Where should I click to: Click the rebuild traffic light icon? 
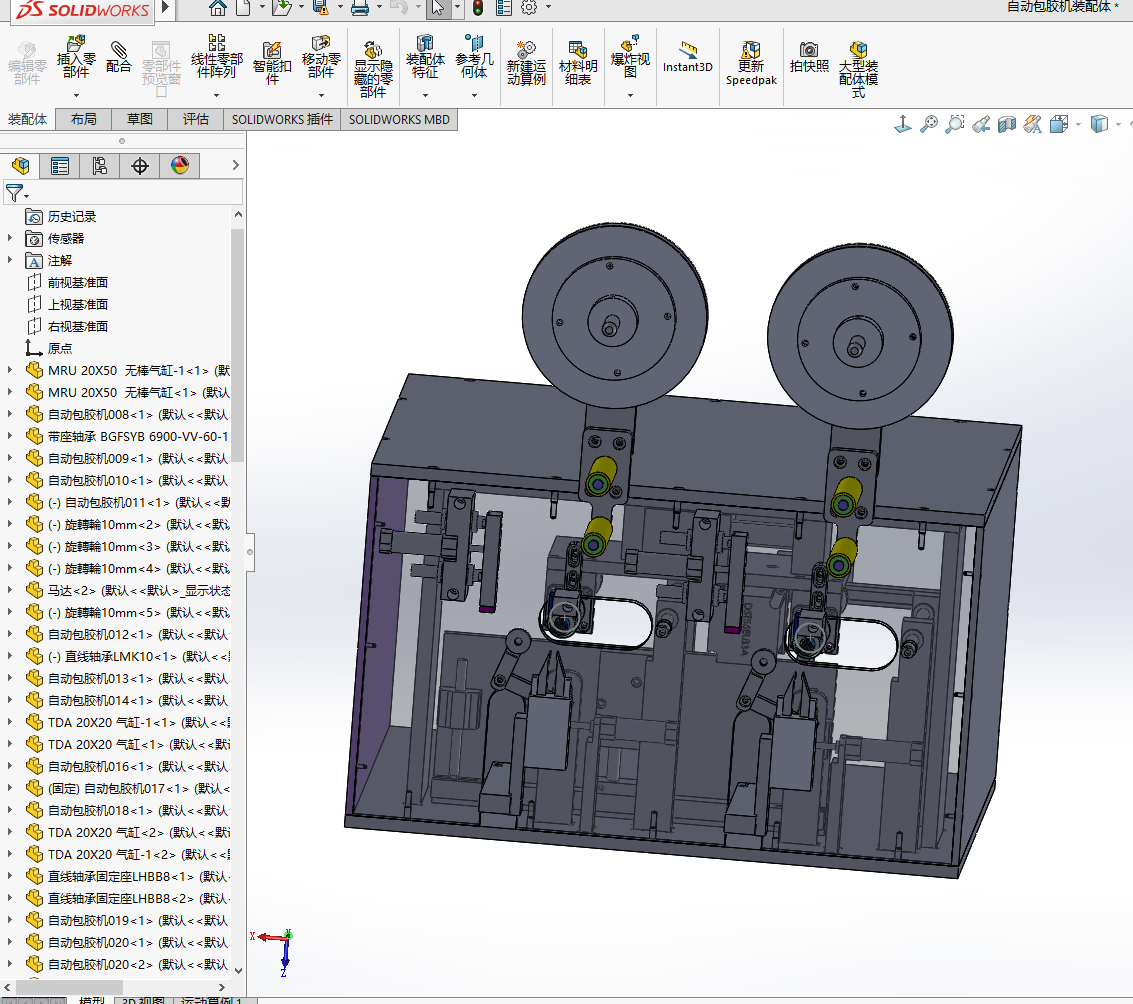[478, 8]
